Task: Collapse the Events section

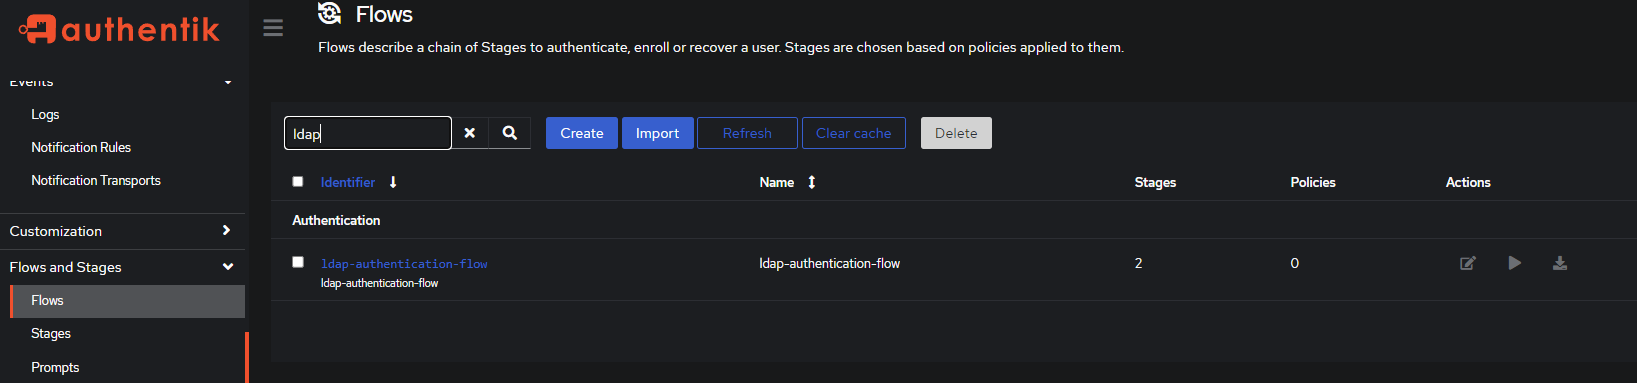Action: click(228, 82)
